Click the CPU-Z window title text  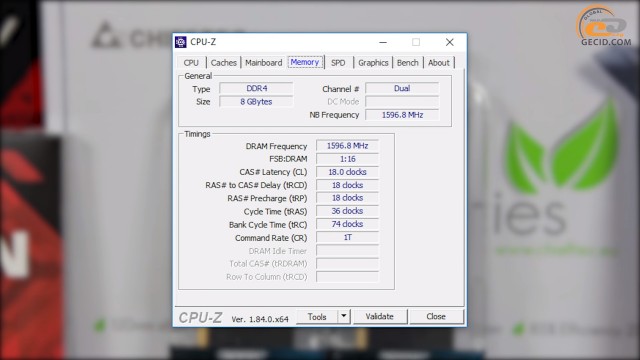click(x=203, y=42)
